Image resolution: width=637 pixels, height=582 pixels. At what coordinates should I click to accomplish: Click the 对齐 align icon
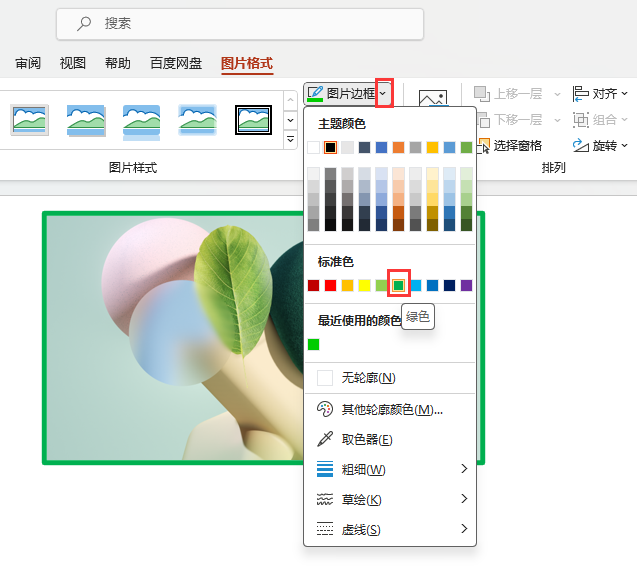tap(581, 94)
